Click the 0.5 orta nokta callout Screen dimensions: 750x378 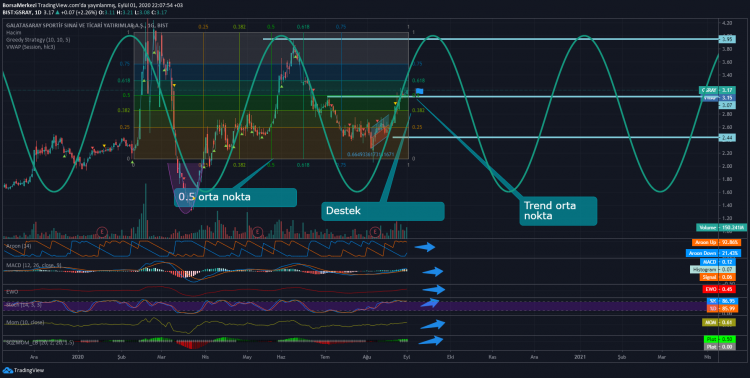[235, 197]
